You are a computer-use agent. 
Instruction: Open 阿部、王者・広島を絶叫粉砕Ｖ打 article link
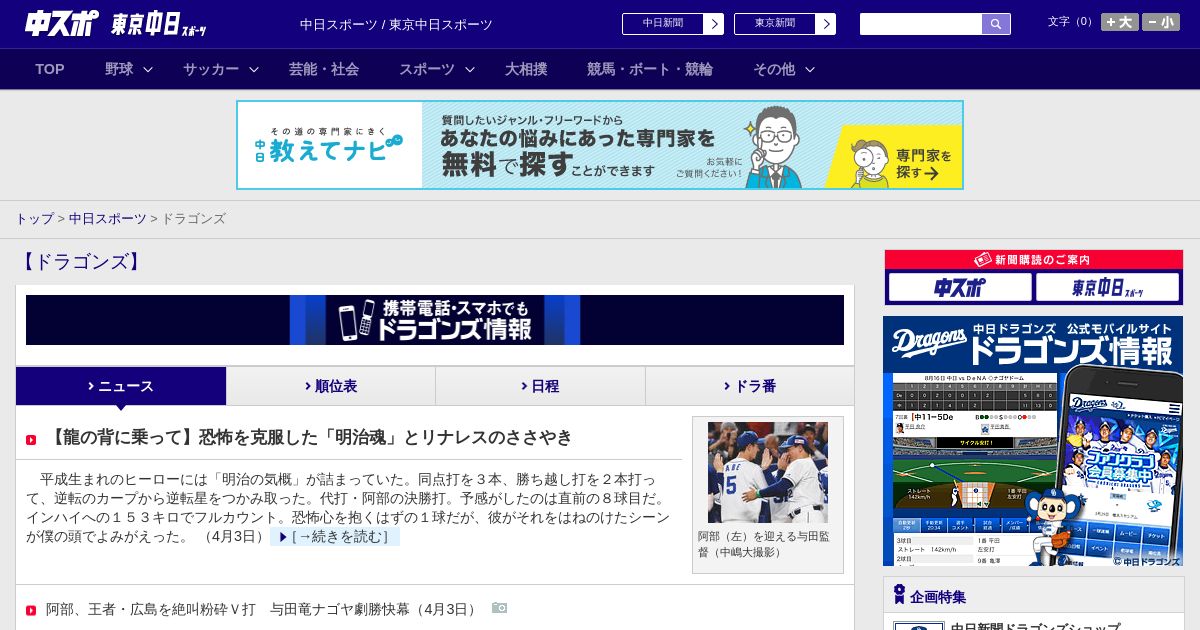263,609
